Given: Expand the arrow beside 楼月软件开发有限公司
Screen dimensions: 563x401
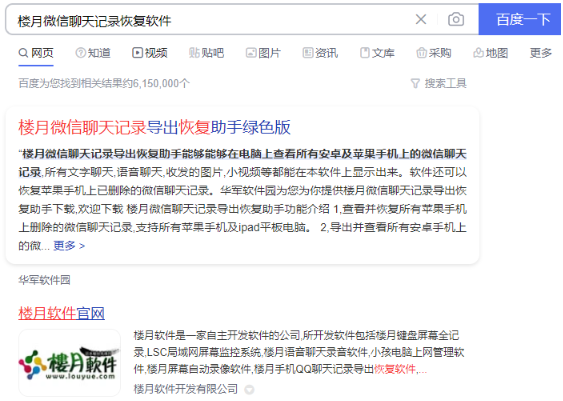Looking at the screenshot, I should pyautogui.click(x=249, y=390).
